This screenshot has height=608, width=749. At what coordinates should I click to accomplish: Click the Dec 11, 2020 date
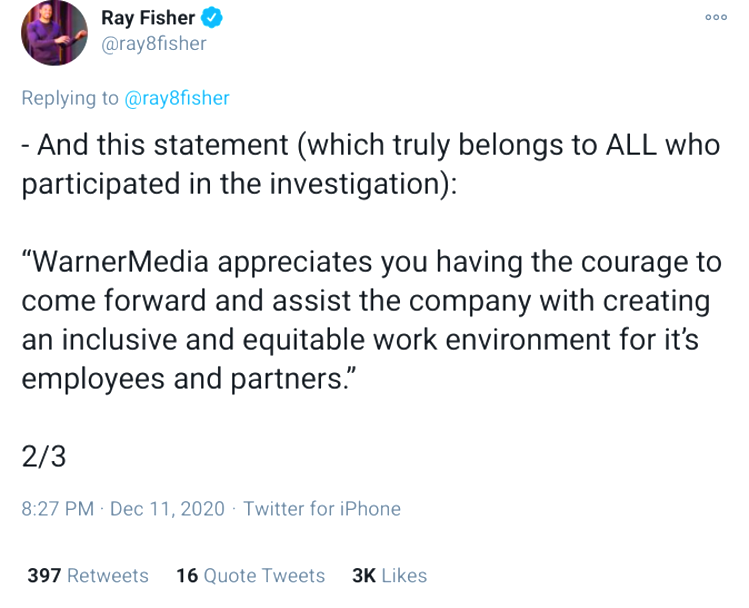(x=167, y=509)
